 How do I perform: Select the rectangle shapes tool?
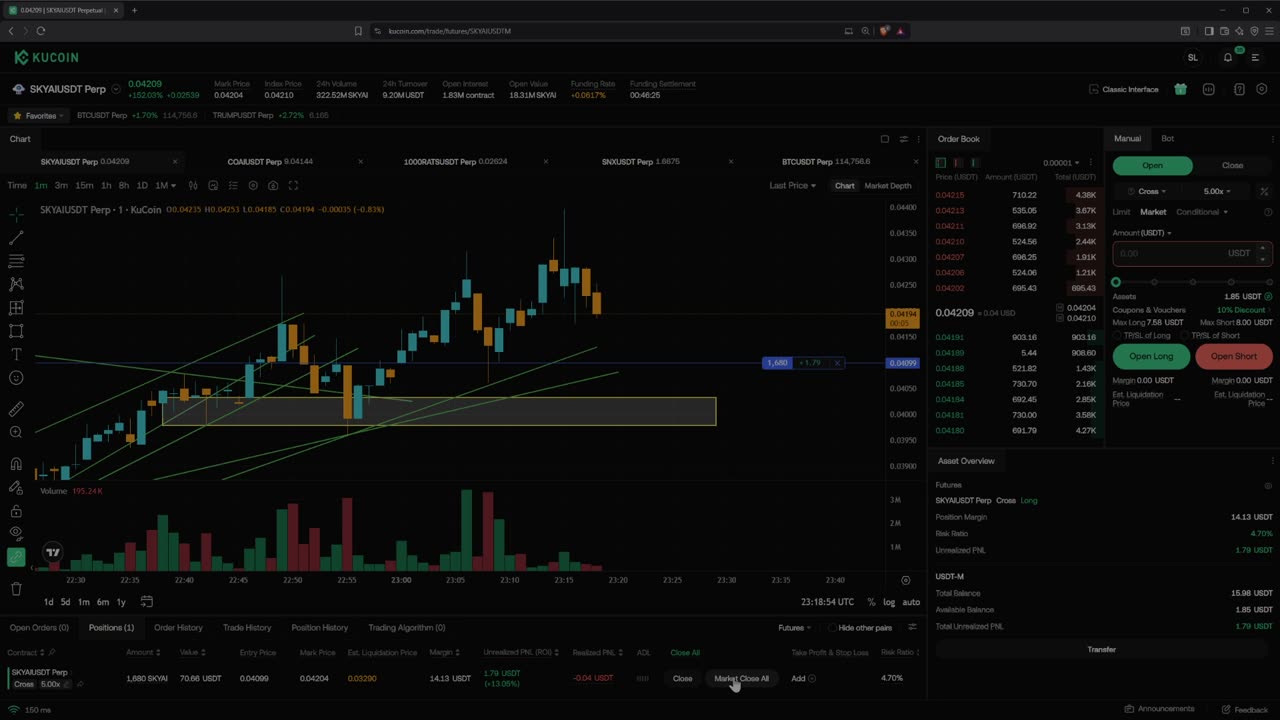[16, 331]
